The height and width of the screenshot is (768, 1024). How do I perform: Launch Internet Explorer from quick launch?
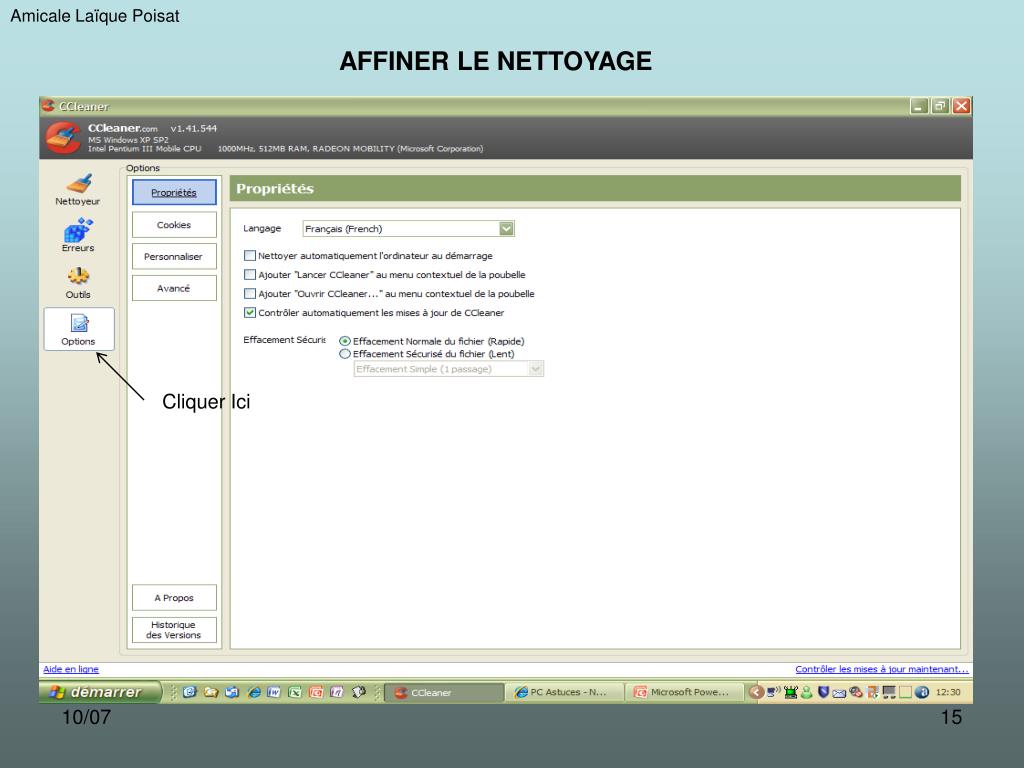[x=254, y=692]
